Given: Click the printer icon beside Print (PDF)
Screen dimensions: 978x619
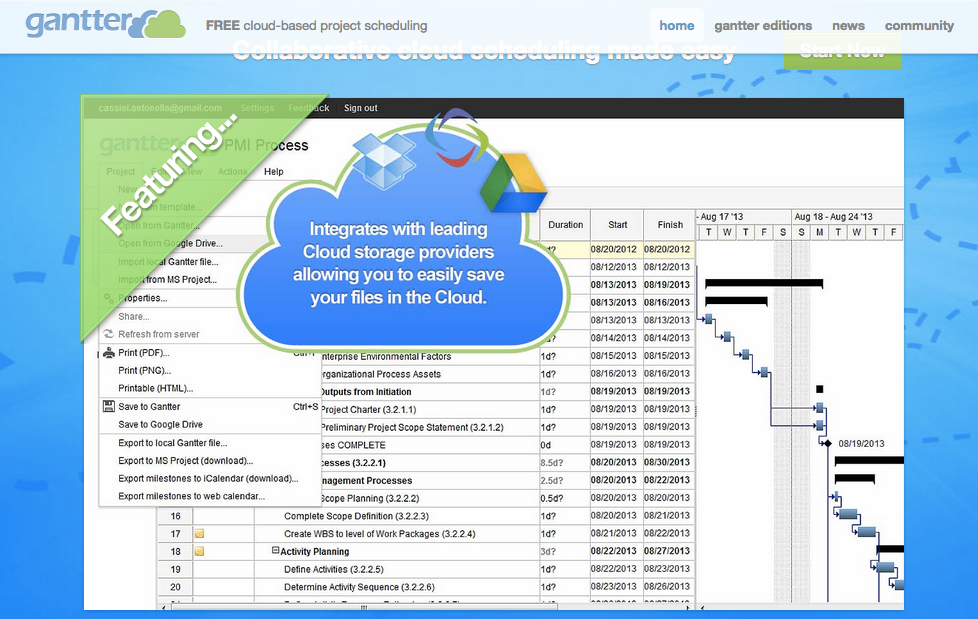Looking at the screenshot, I should 109,353.
